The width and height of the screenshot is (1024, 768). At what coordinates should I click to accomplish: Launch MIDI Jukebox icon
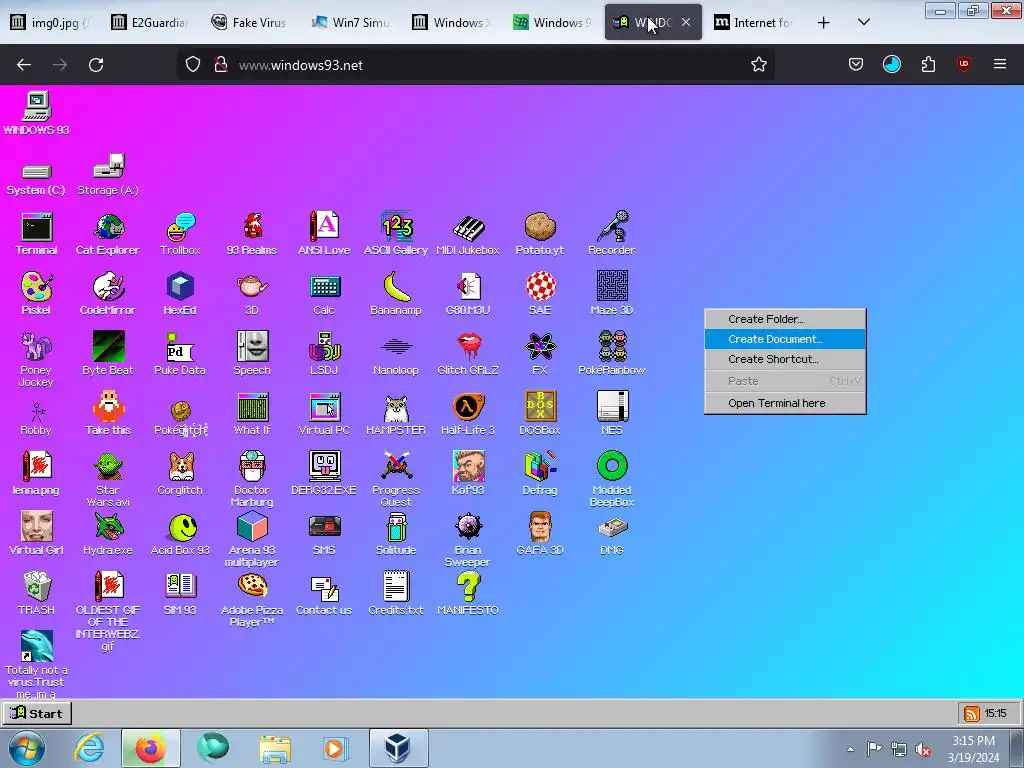click(468, 233)
